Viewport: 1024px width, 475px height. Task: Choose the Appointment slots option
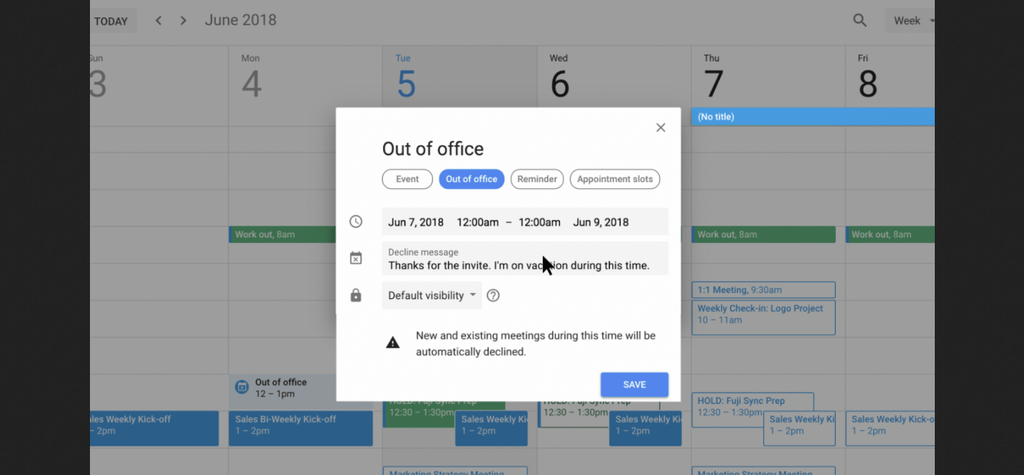click(x=615, y=180)
